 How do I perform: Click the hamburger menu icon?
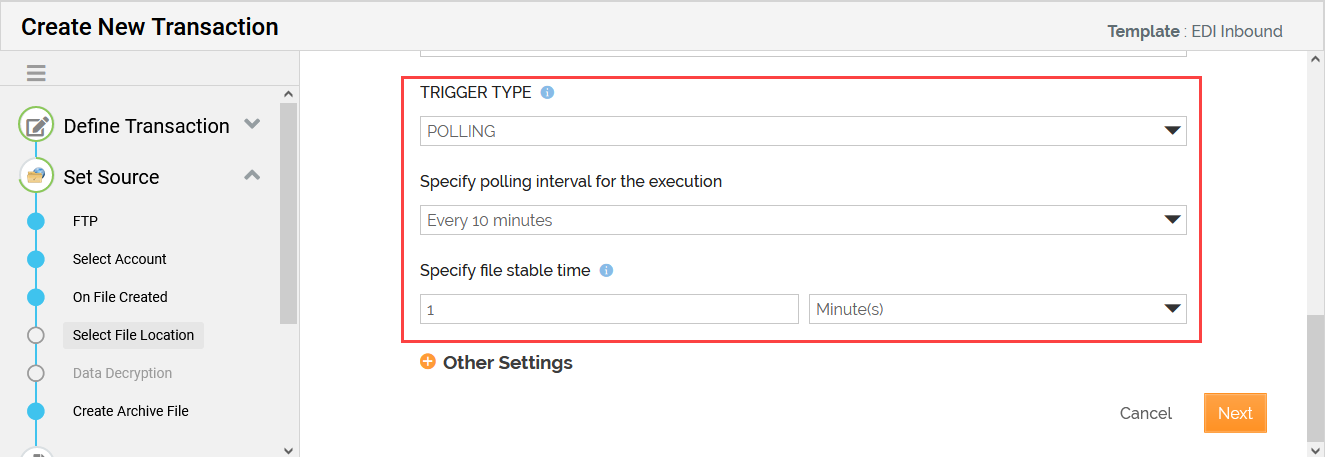click(36, 73)
